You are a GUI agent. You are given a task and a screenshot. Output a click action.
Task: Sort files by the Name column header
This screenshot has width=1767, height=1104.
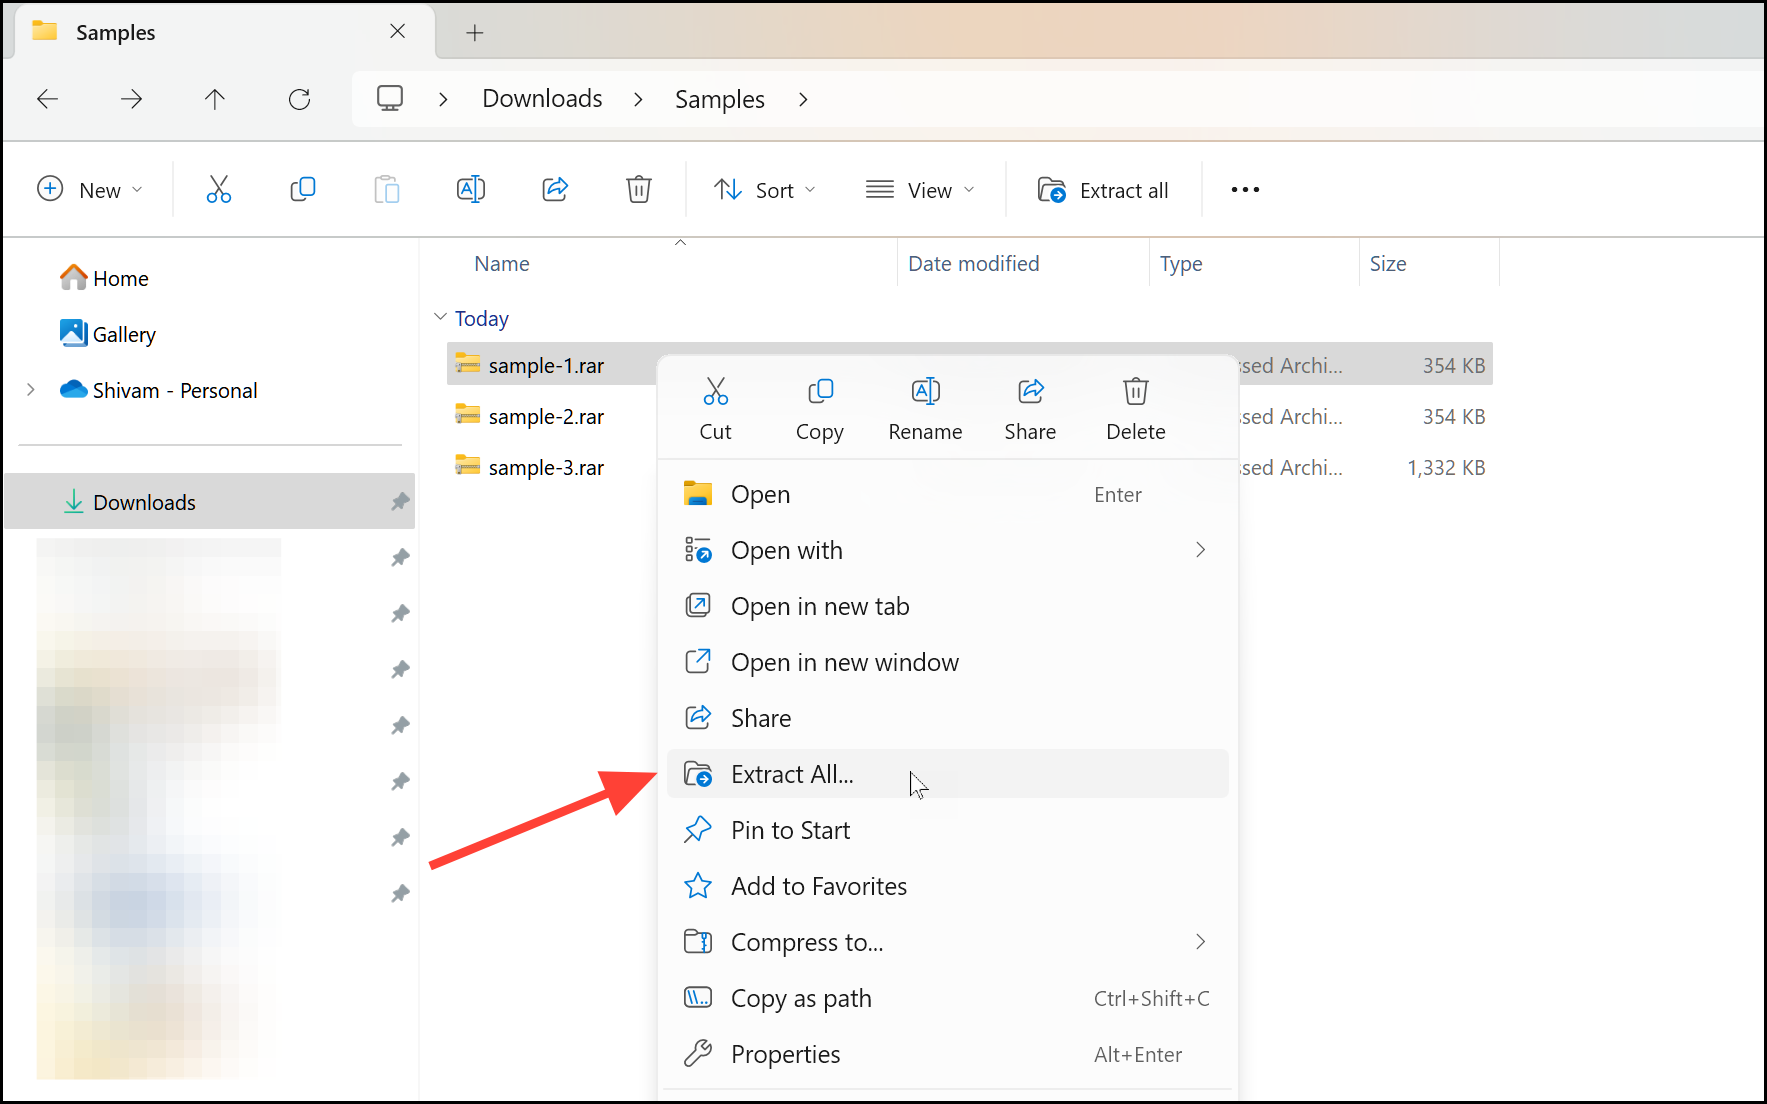coord(501,263)
